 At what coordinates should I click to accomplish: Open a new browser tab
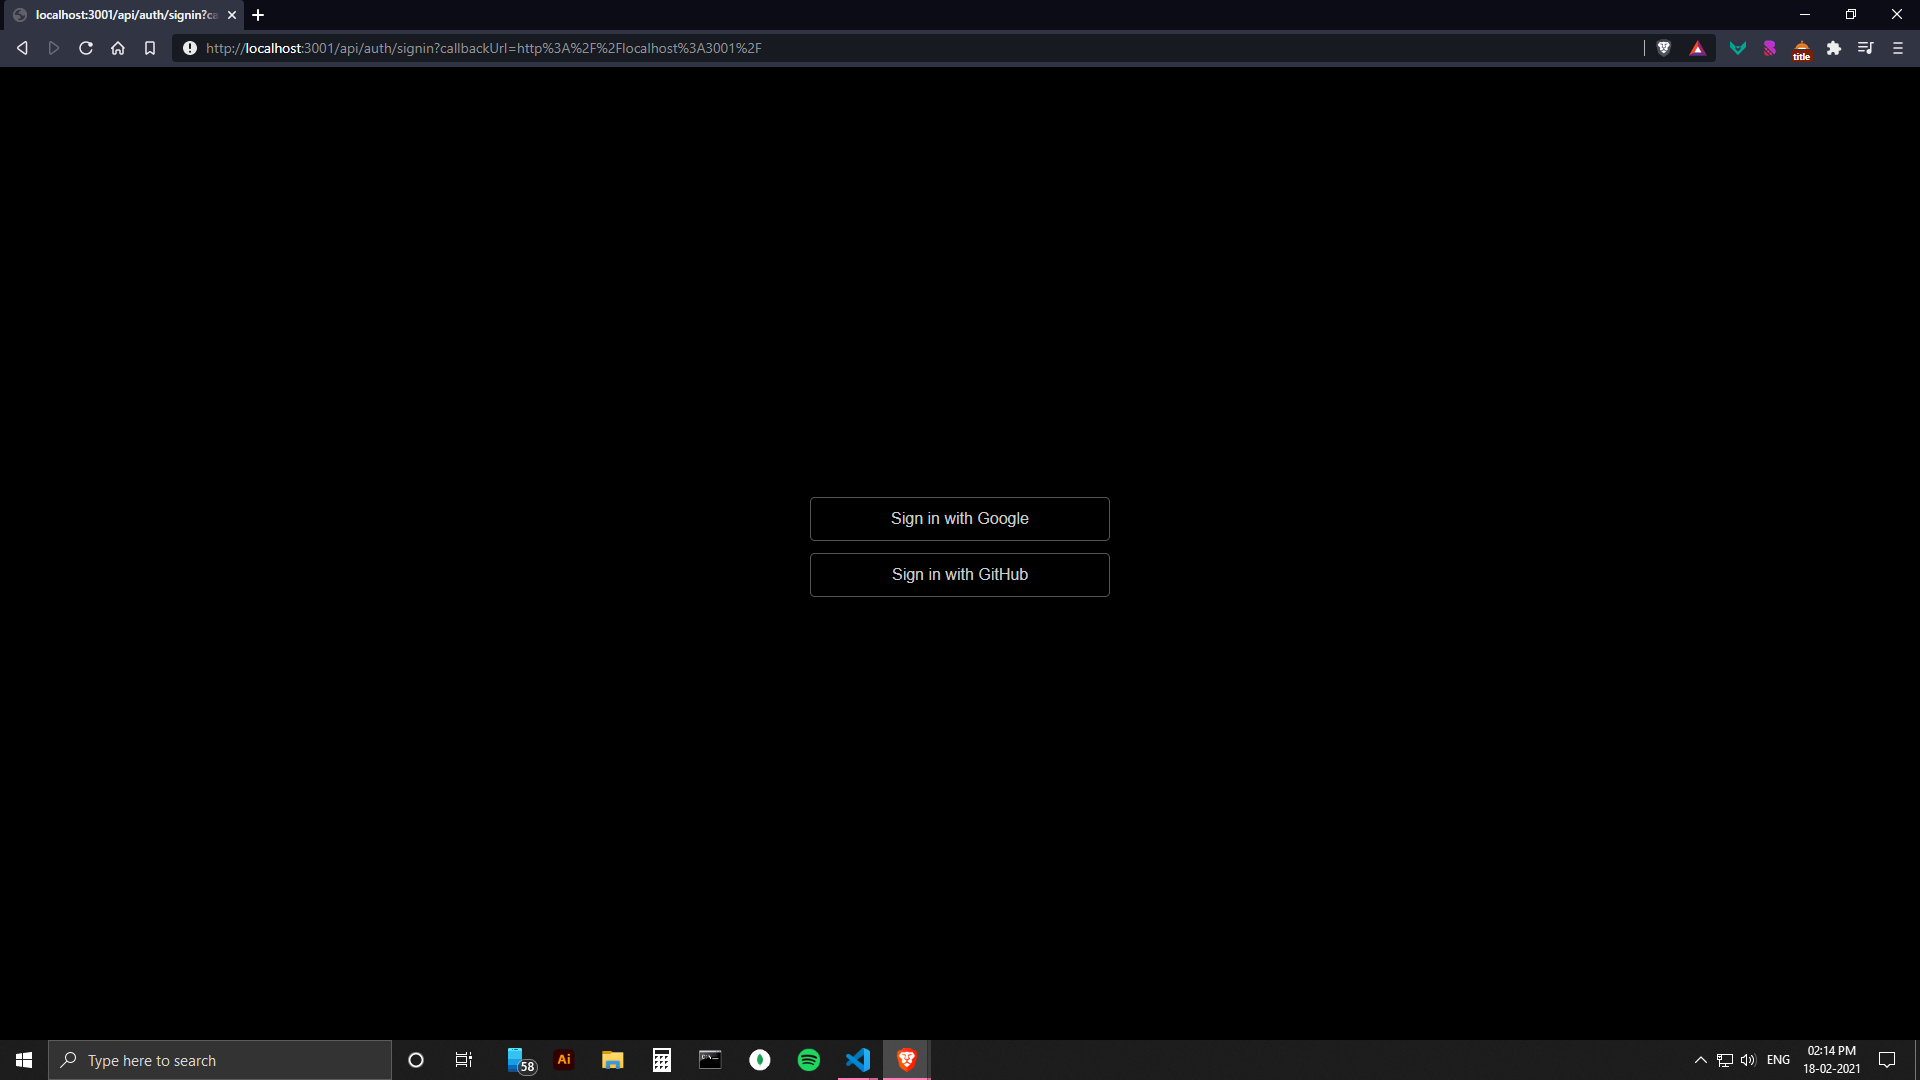pos(258,15)
